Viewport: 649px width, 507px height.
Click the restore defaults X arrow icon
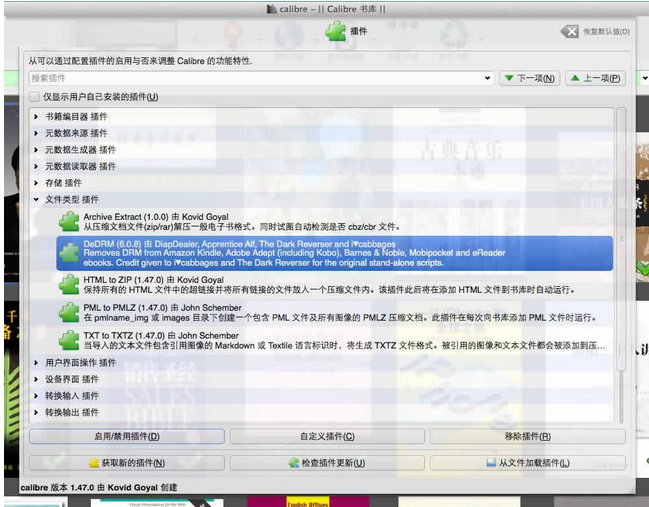570,31
